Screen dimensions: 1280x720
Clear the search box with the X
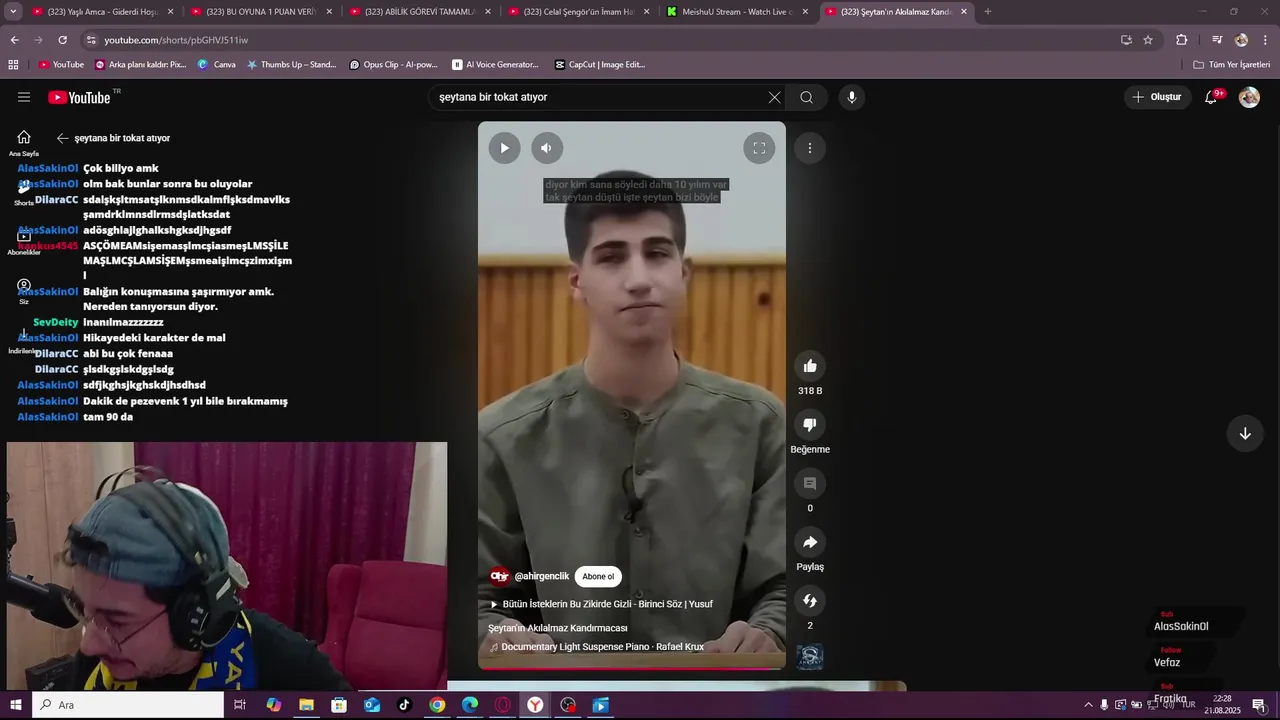click(x=774, y=97)
